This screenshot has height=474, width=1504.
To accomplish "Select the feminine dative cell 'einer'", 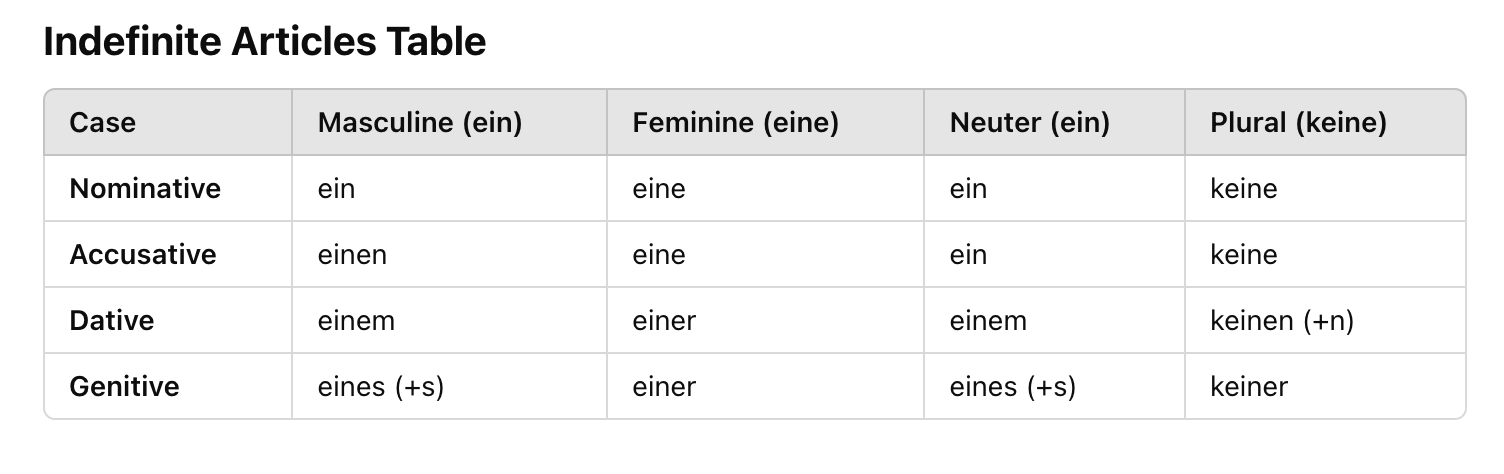I will click(664, 320).
